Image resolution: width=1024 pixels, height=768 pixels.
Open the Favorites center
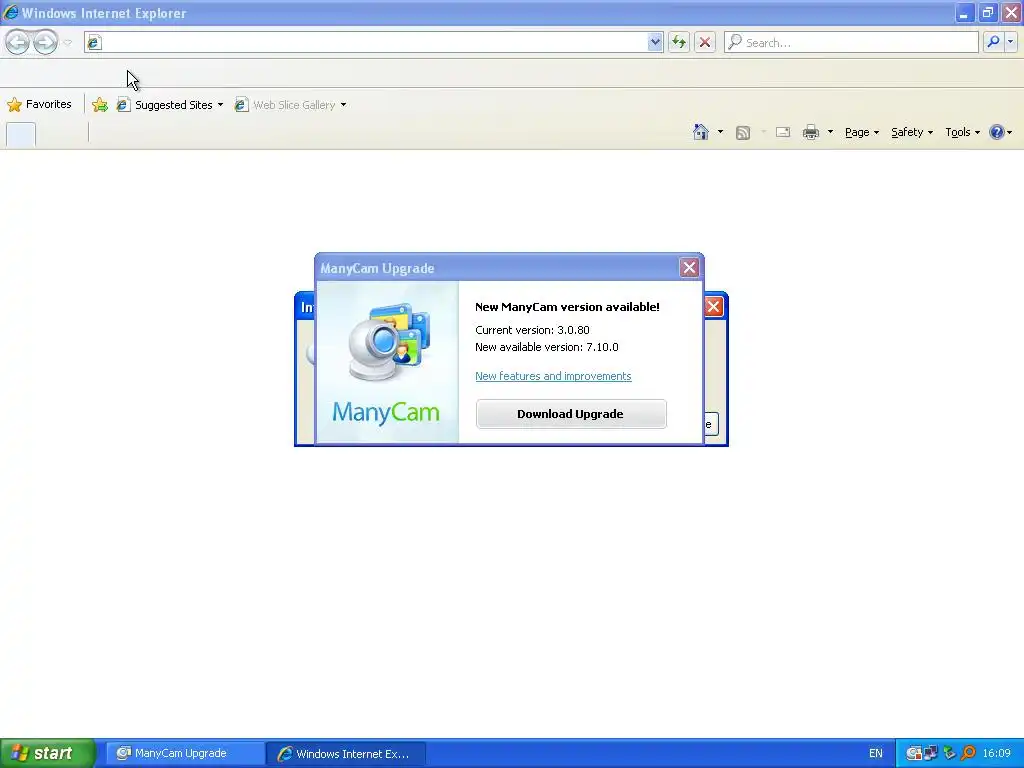39,104
